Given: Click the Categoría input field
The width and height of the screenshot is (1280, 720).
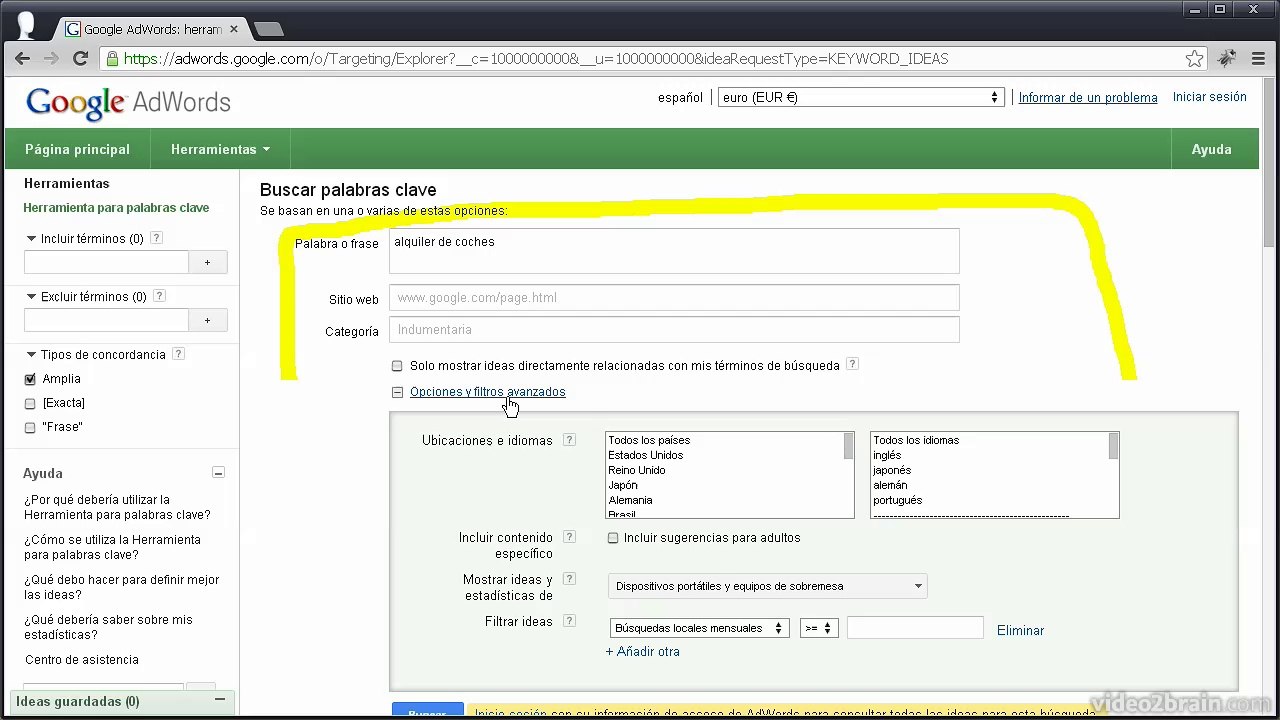Looking at the screenshot, I should (674, 329).
